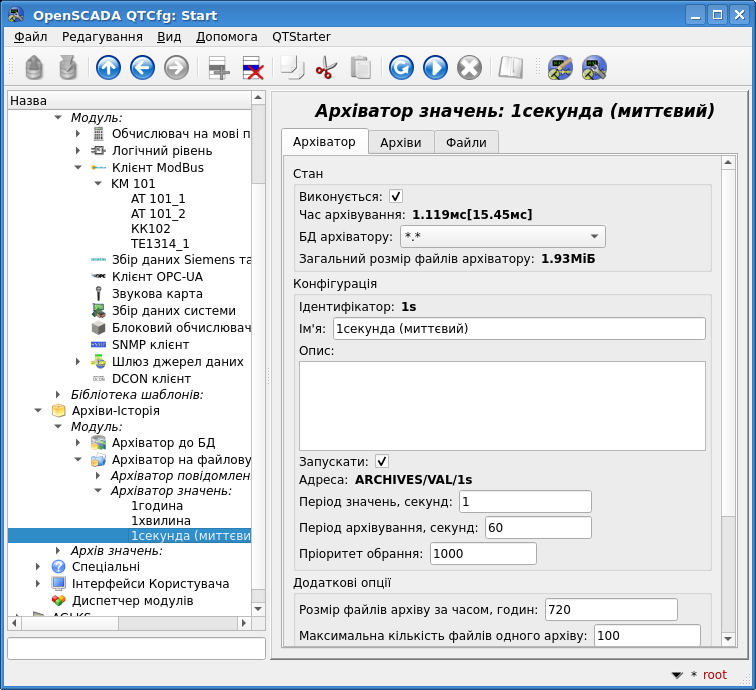Select the TE1314_1 tree item
756x690 pixels.
(160, 244)
